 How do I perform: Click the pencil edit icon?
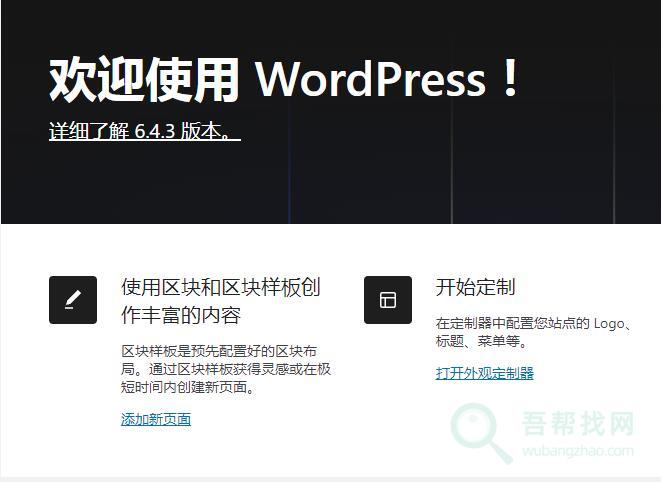[73, 300]
